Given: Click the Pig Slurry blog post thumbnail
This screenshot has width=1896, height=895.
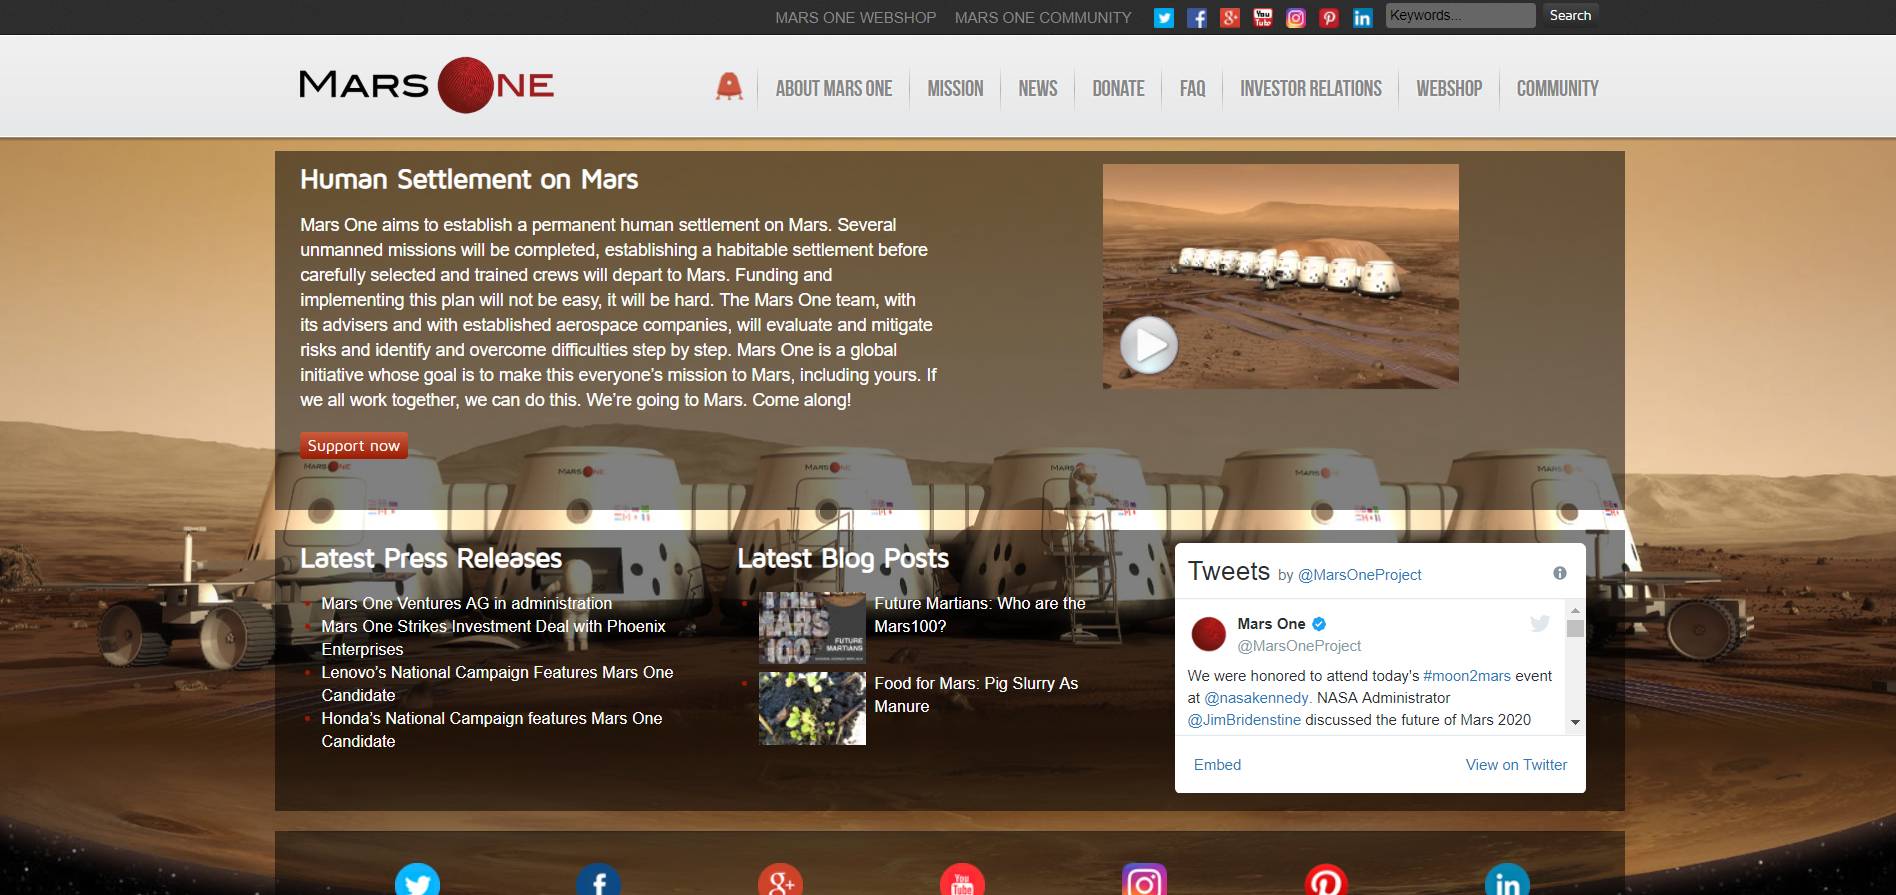Looking at the screenshot, I should [812, 708].
